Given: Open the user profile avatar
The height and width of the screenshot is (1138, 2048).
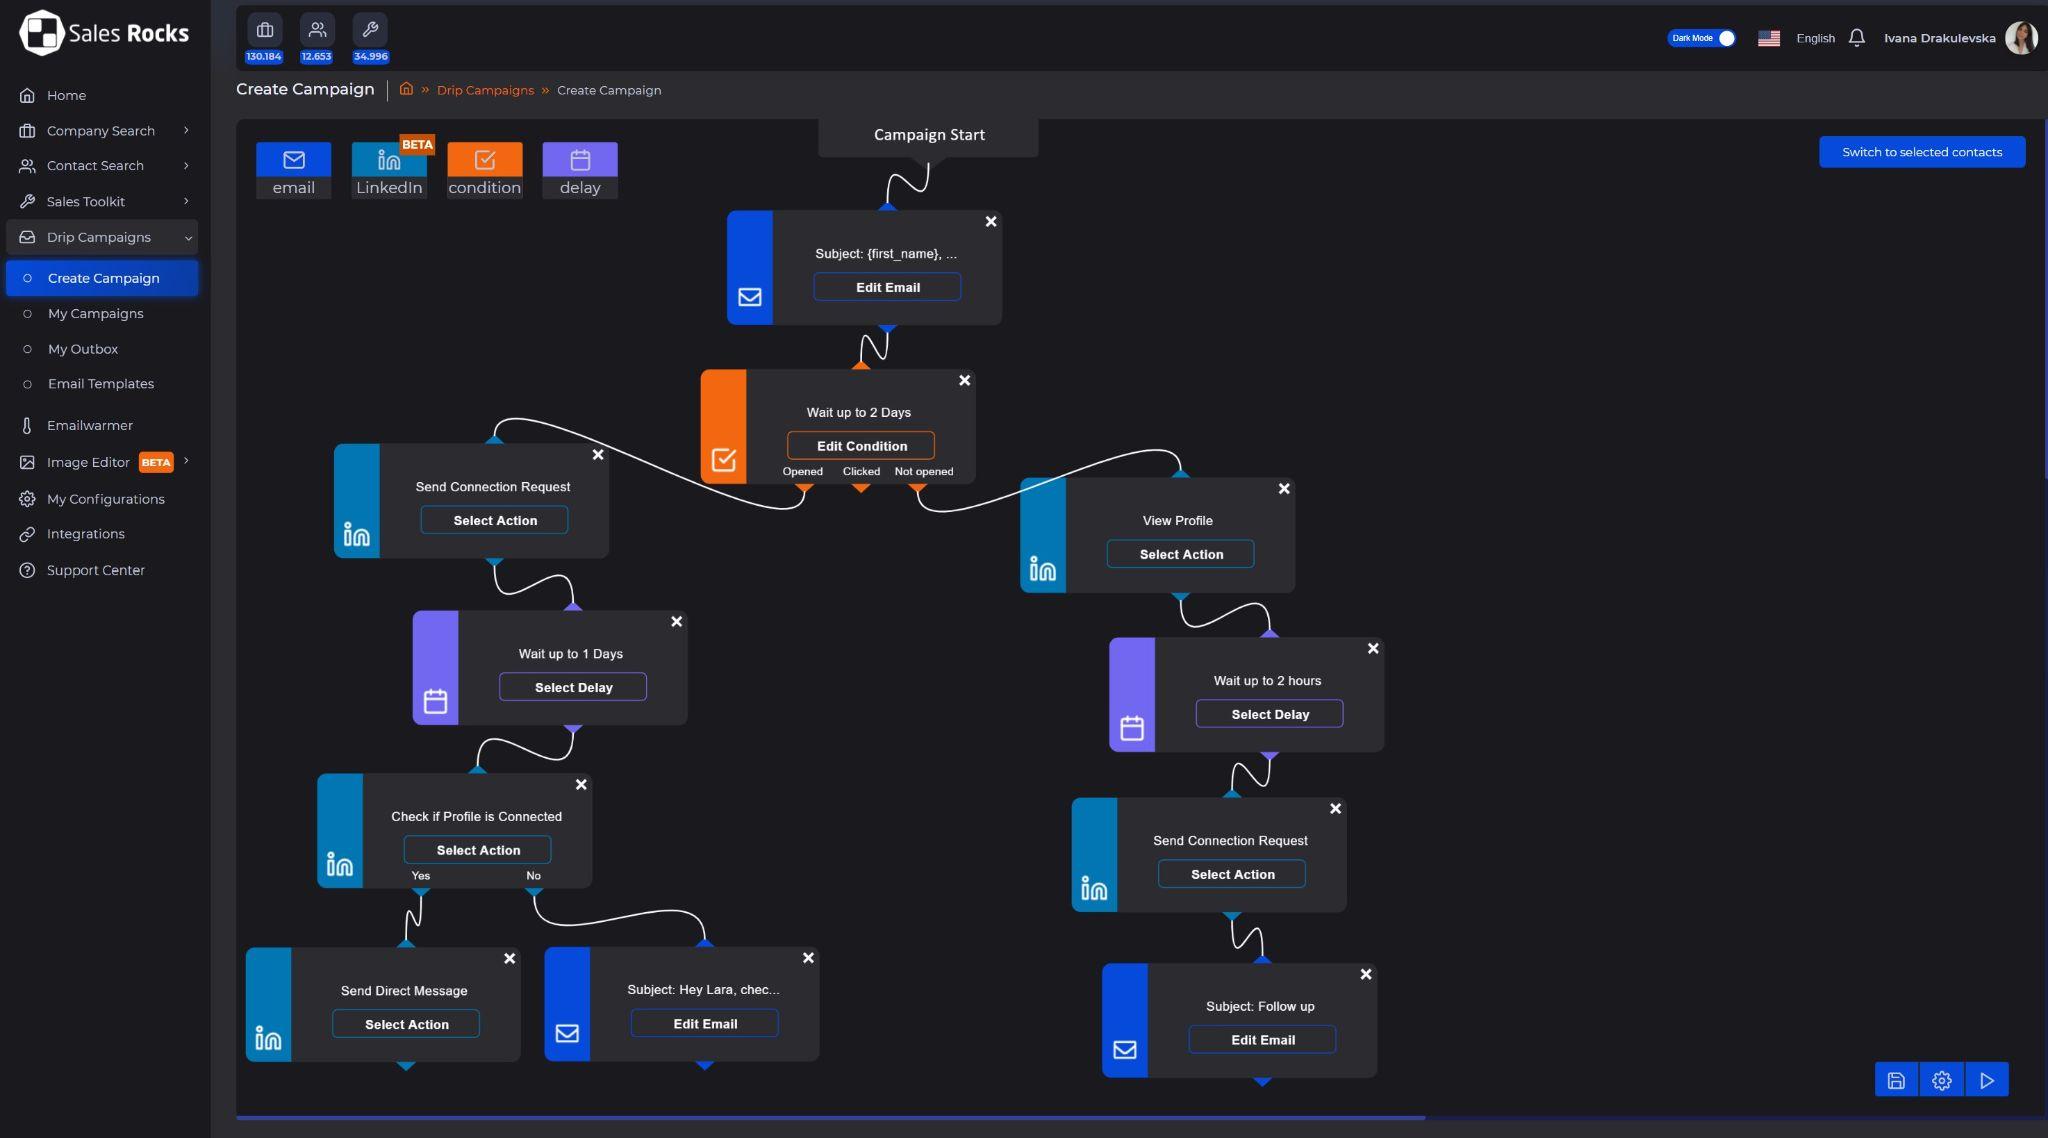Looking at the screenshot, I should click(x=2021, y=38).
